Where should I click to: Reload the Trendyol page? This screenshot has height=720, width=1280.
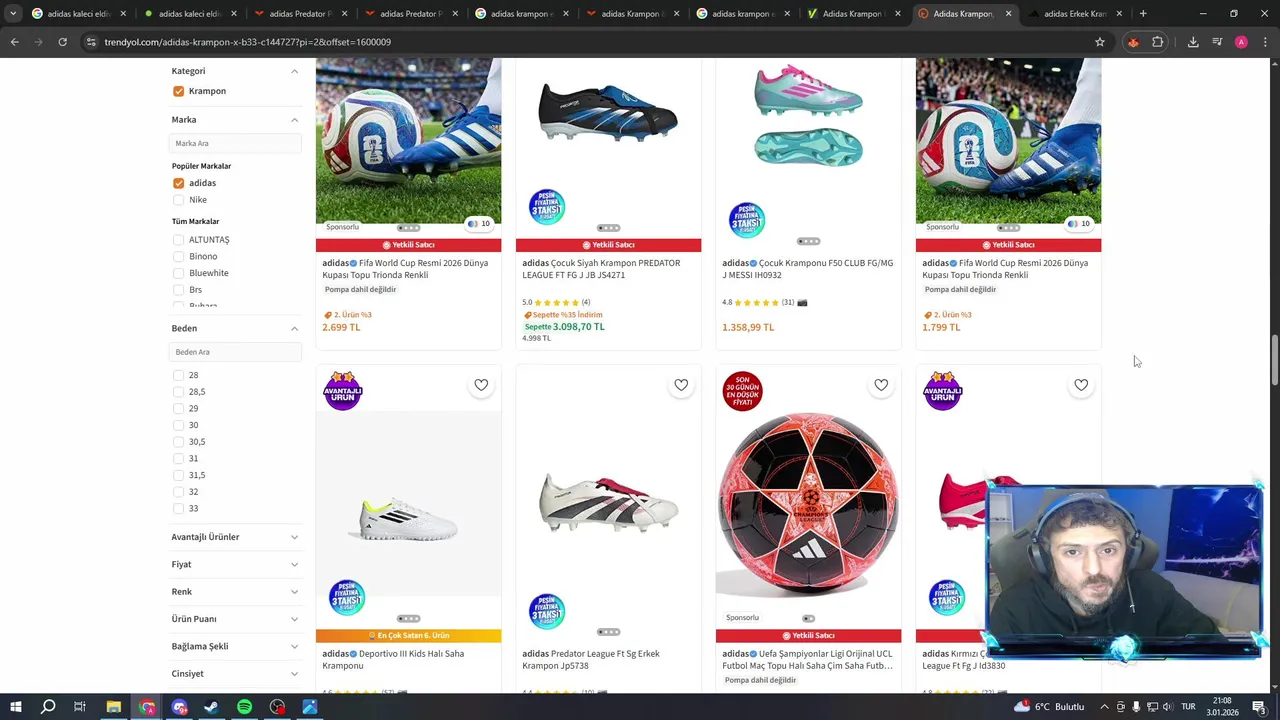(x=62, y=42)
